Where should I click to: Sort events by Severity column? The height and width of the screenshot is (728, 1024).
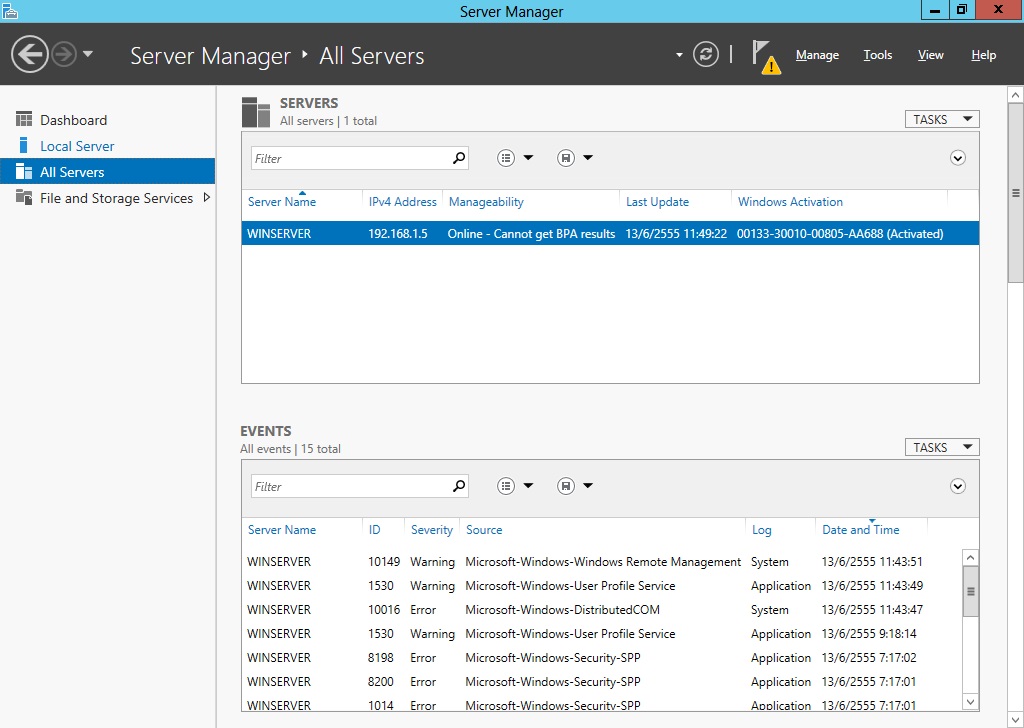(x=432, y=530)
